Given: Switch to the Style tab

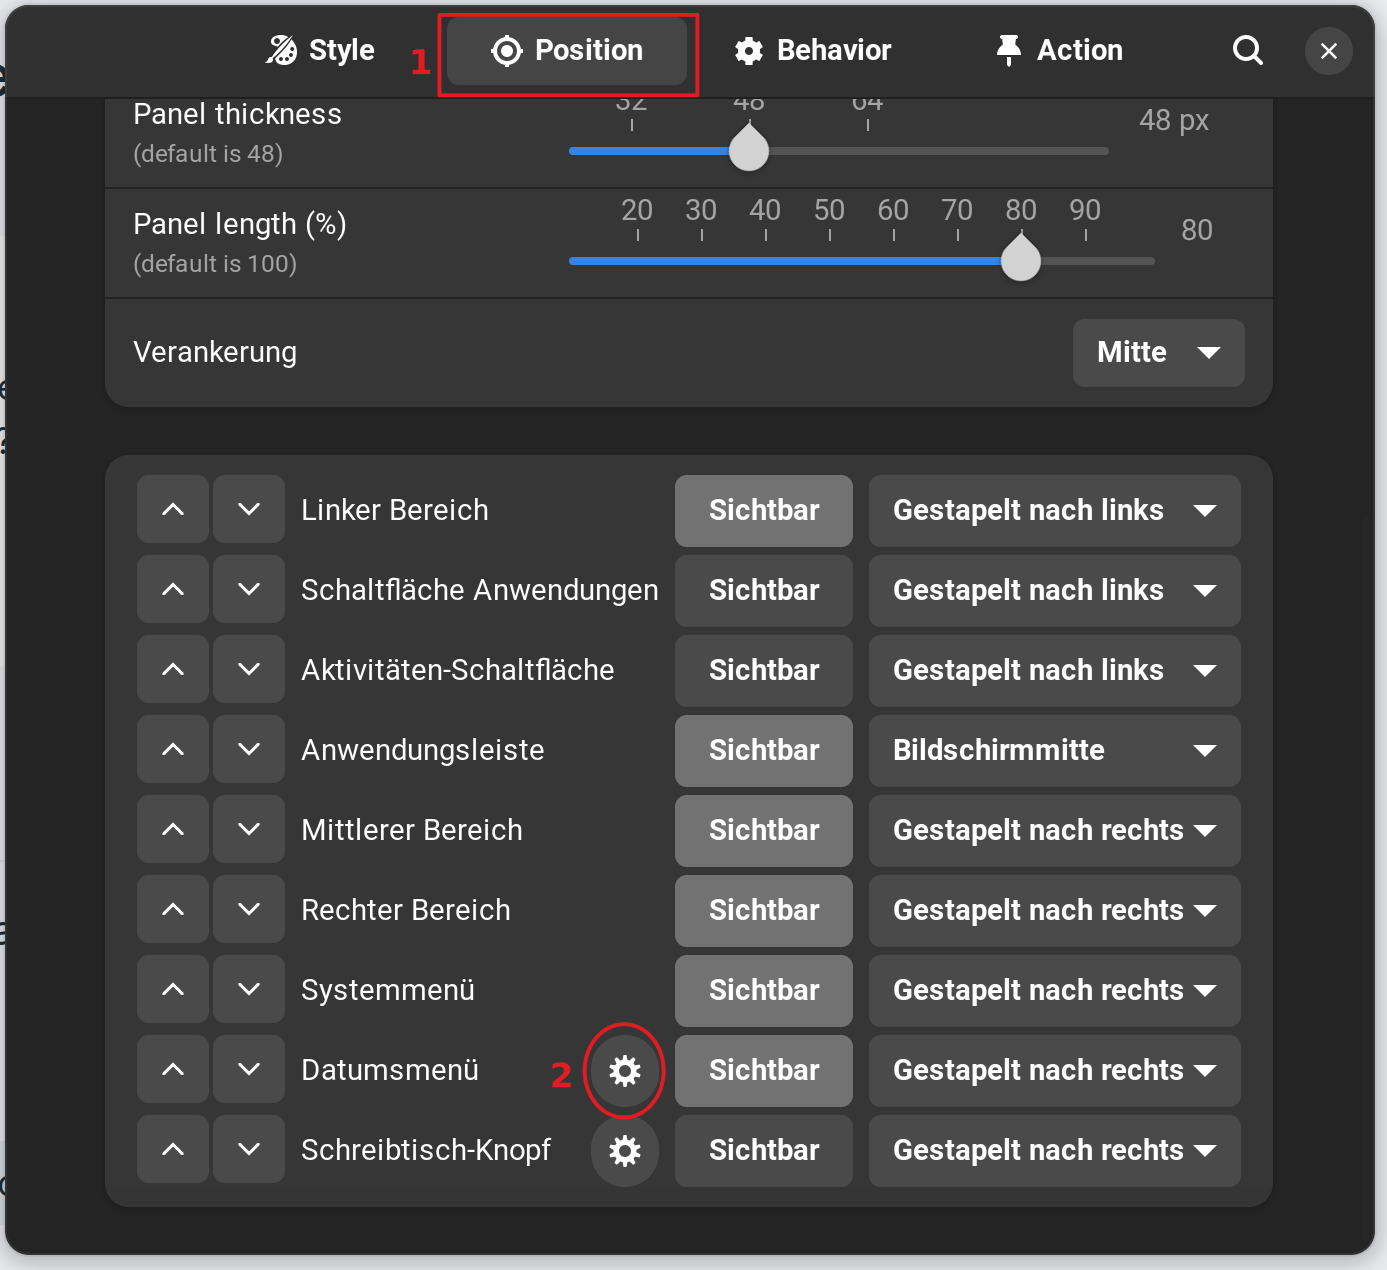Looking at the screenshot, I should (321, 50).
